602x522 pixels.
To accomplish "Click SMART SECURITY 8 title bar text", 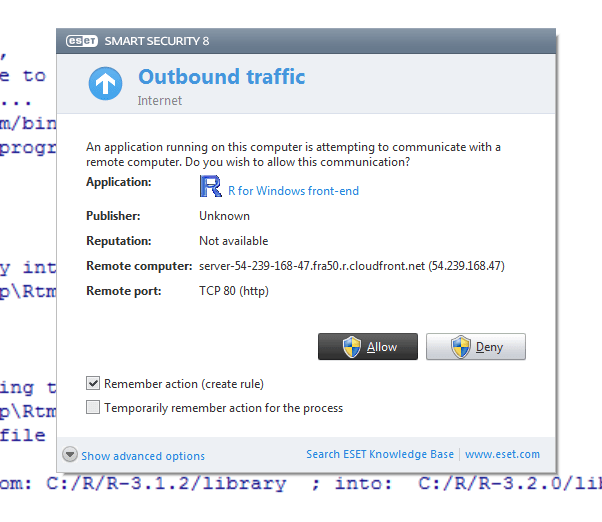I will [x=157, y=41].
